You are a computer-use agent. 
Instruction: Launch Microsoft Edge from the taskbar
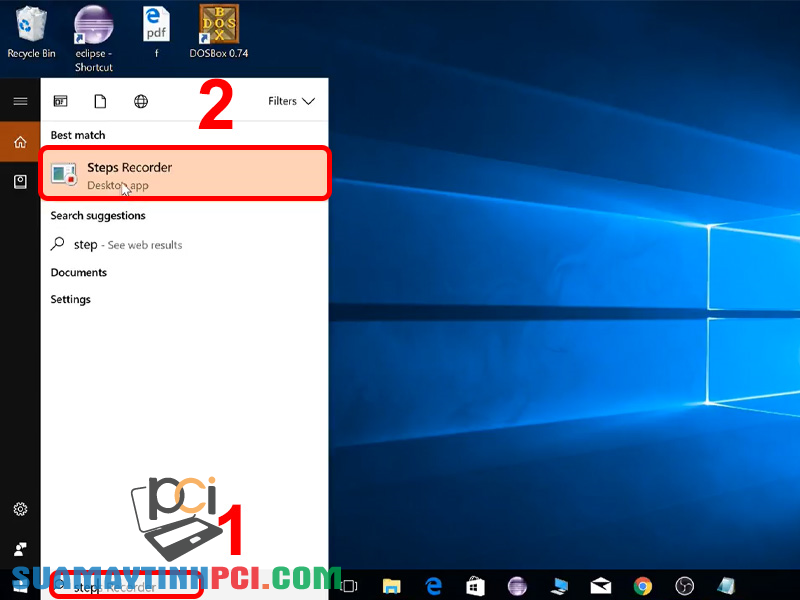pyautogui.click(x=433, y=586)
